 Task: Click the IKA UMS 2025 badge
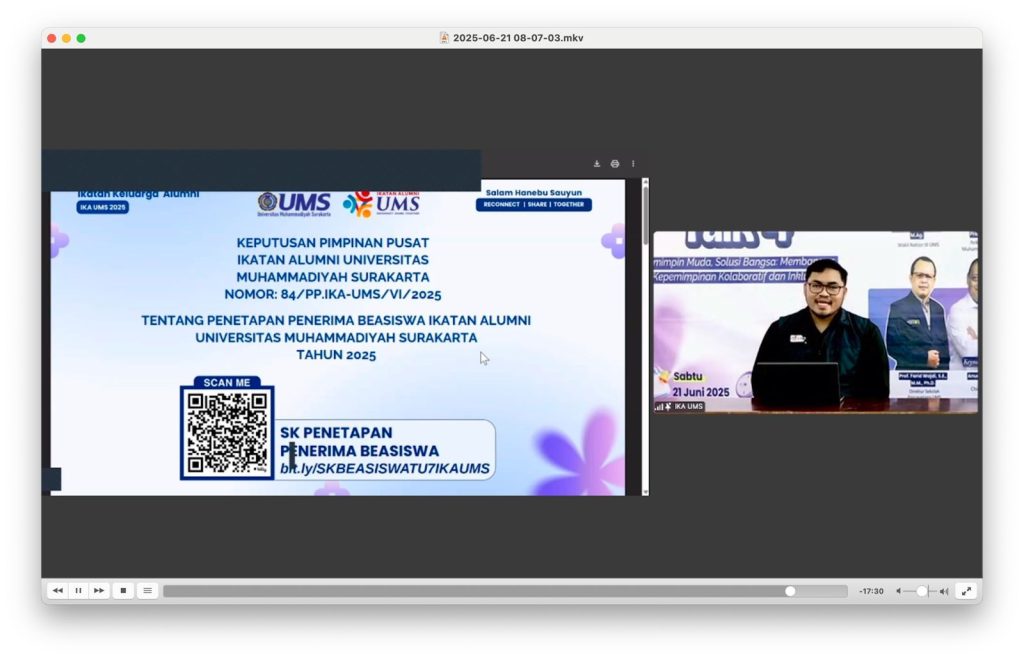coord(103,207)
